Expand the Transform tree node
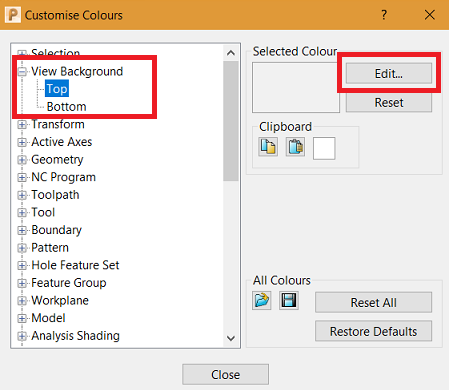 coord(22,125)
